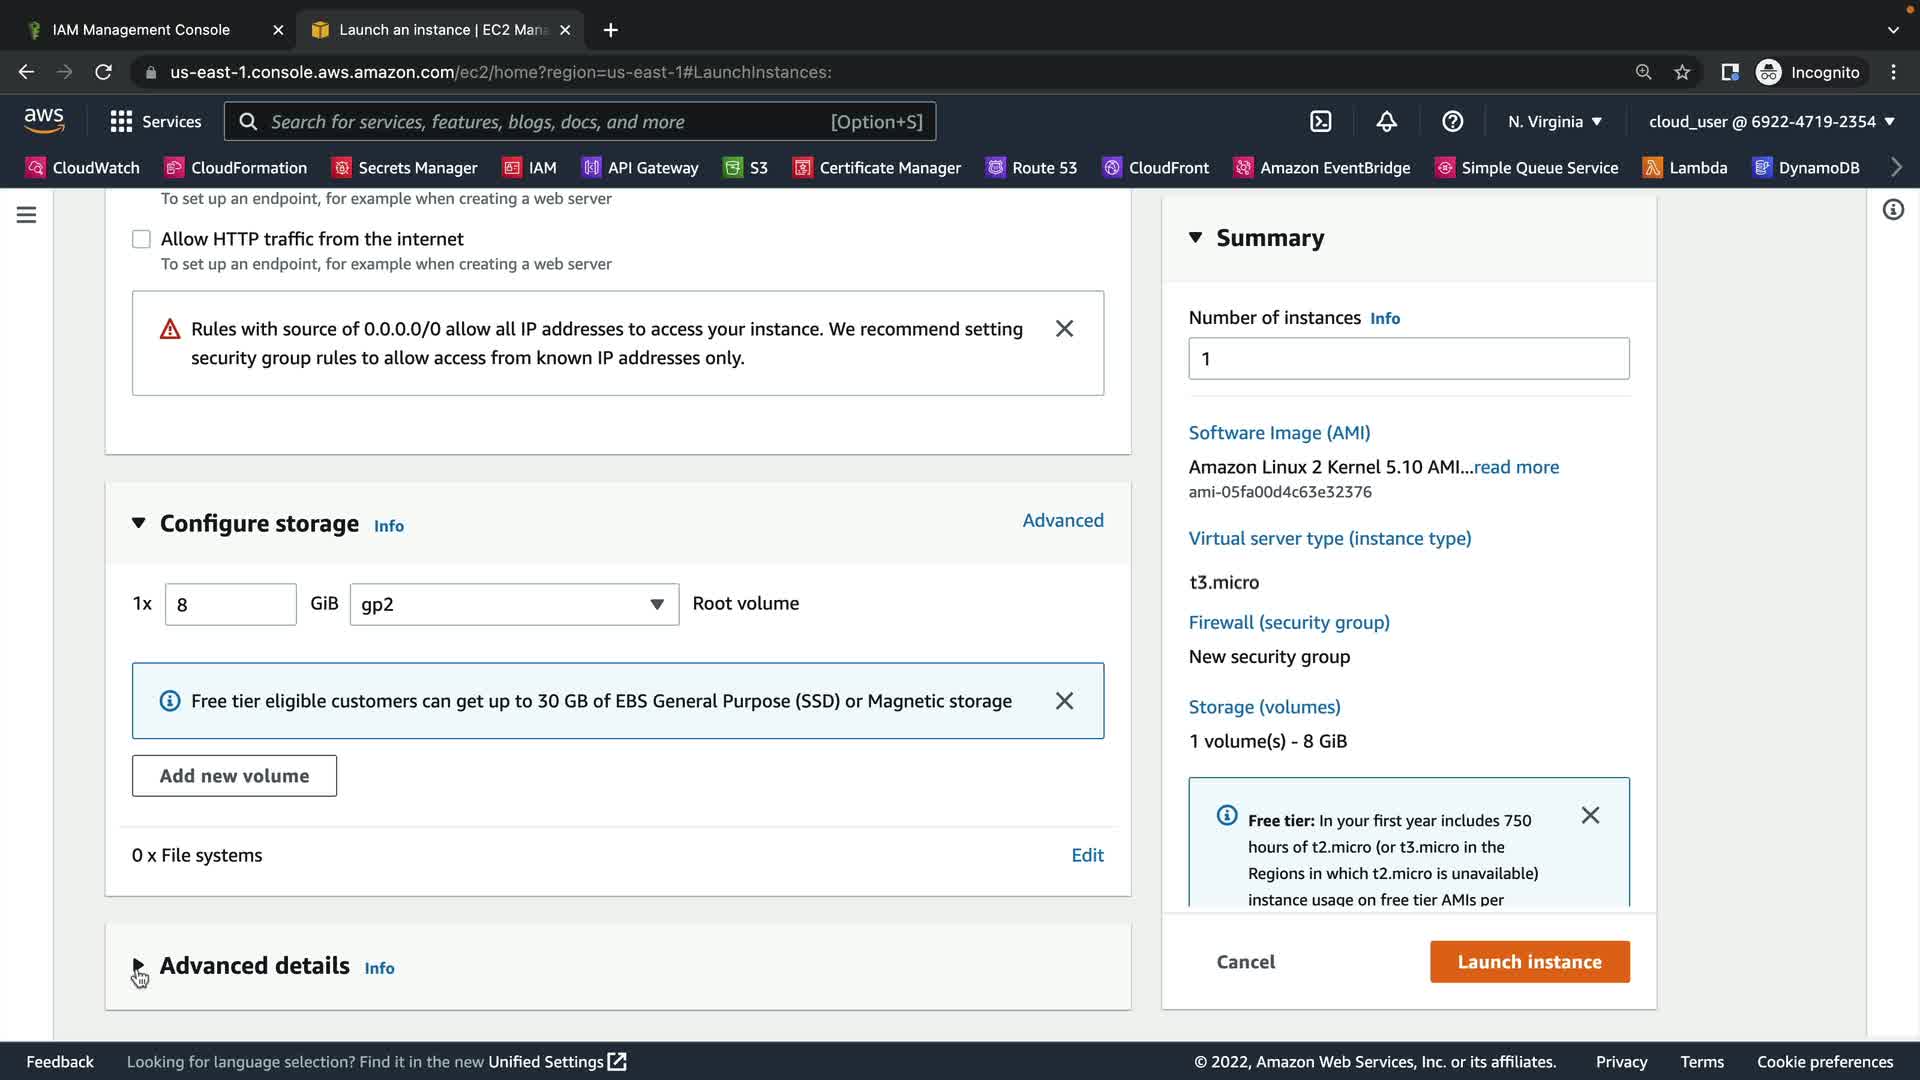The width and height of the screenshot is (1920, 1080).
Task: Open the N. Virginia region selector
Action: 1555,122
